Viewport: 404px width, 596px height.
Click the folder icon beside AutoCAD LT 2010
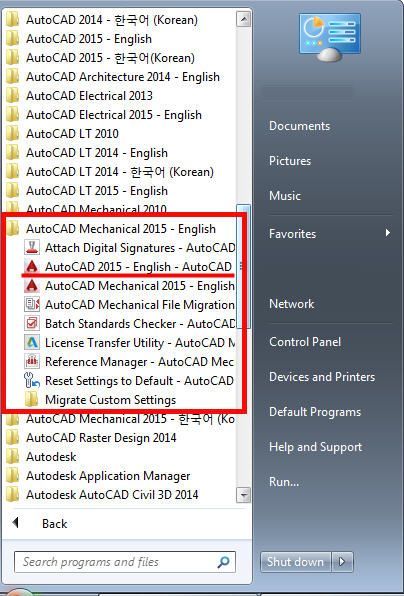click(13, 133)
